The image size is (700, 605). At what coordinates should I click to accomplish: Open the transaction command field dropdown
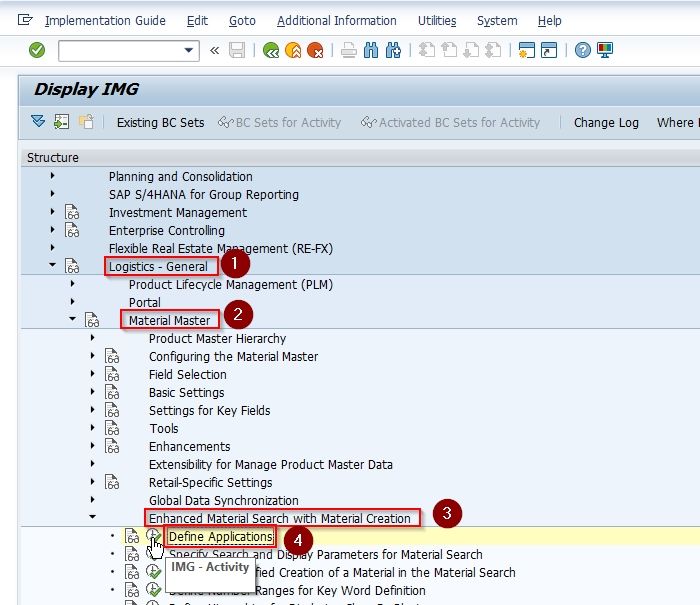click(x=189, y=50)
